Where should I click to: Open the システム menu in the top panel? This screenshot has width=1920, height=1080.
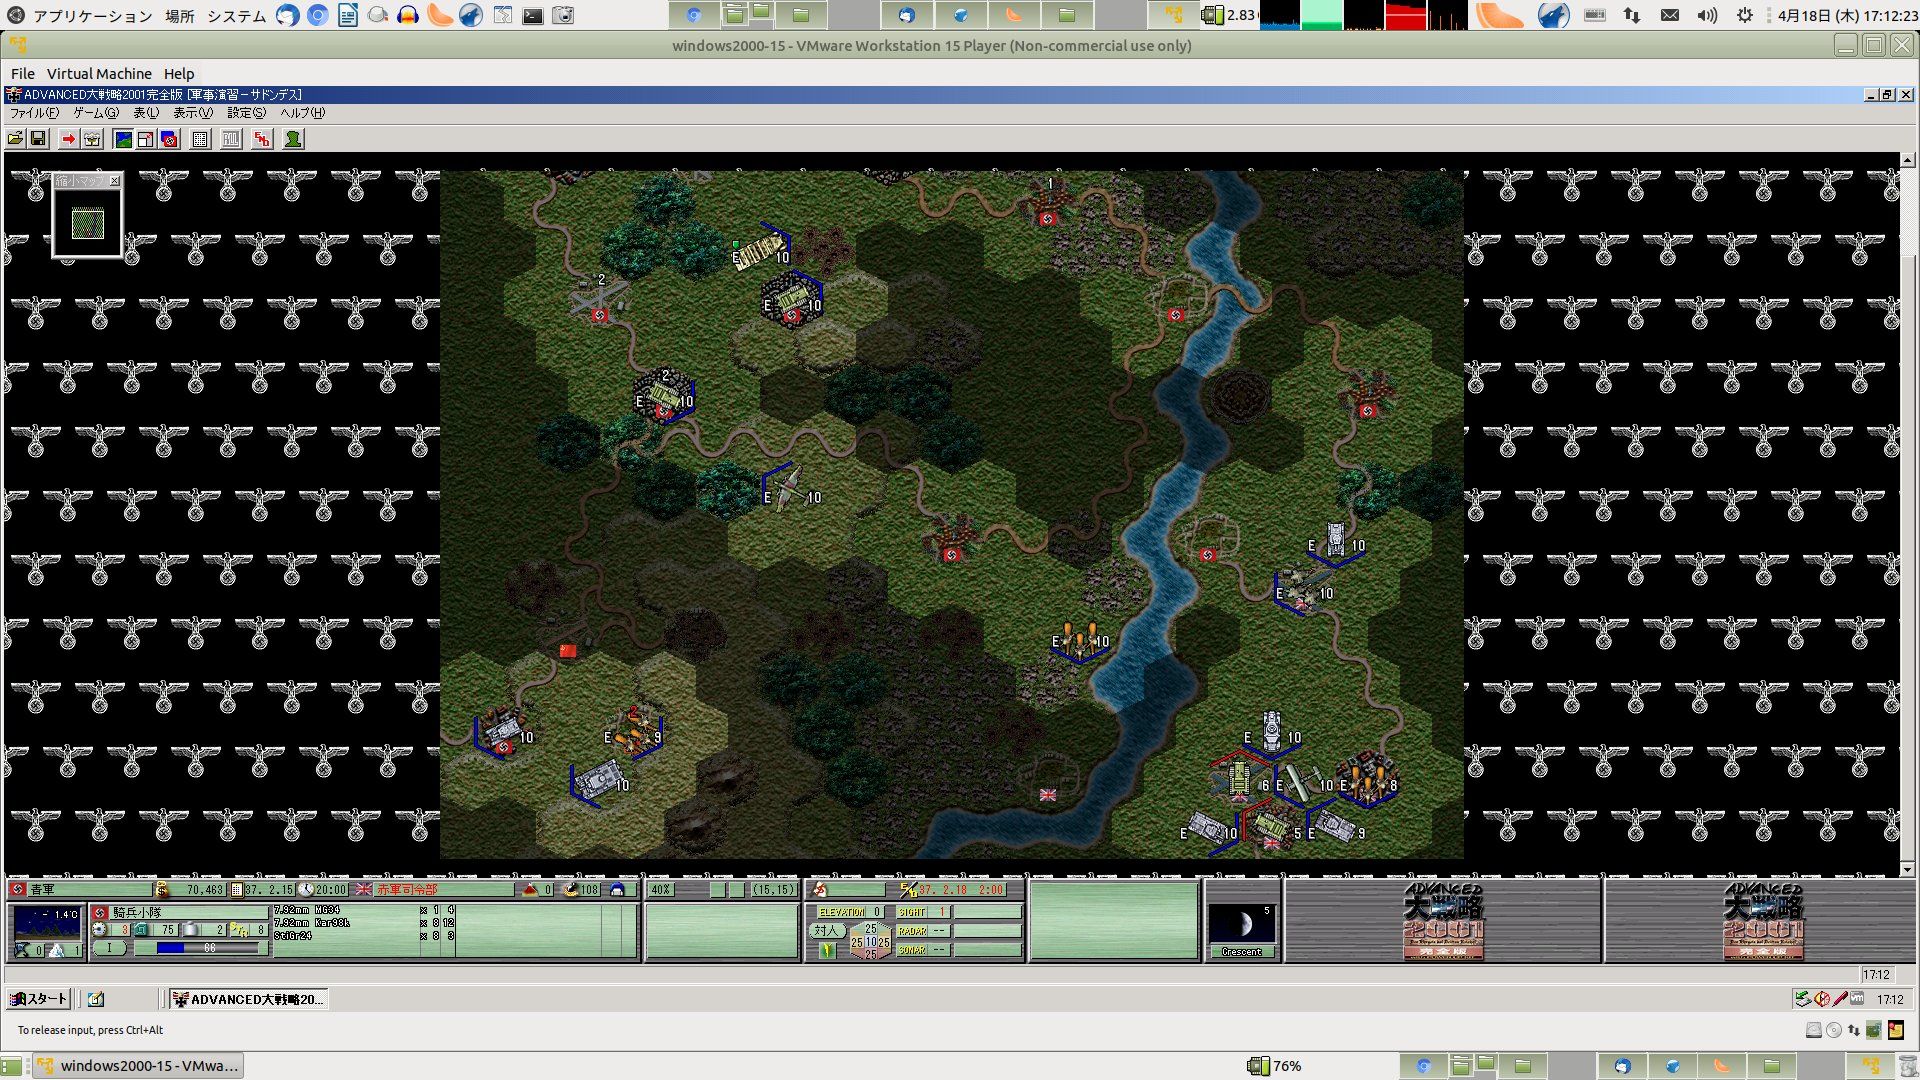point(237,16)
